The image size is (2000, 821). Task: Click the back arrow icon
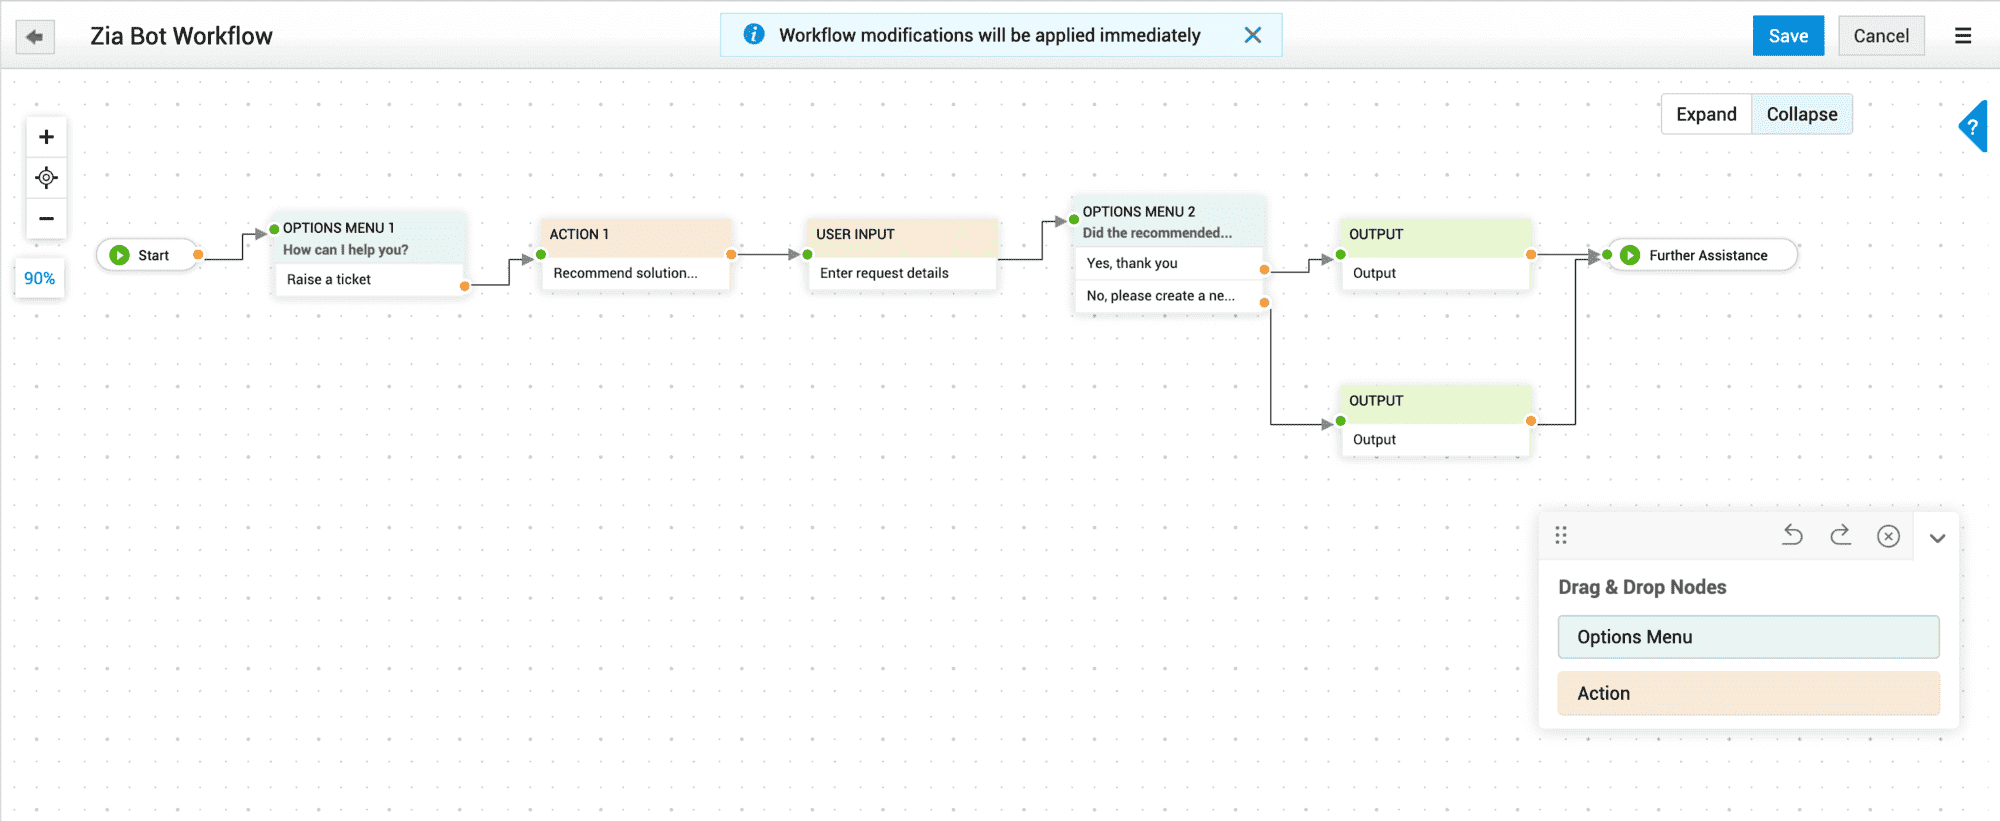[x=35, y=37]
